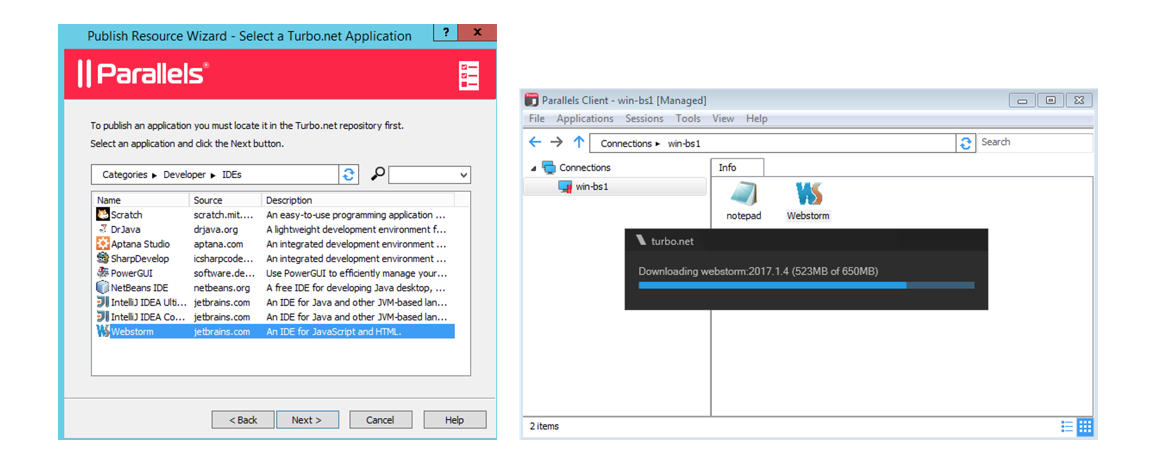Click the drjava.org source cell
Image resolution: width=1156 pixels, height=466 pixels.
217,229
